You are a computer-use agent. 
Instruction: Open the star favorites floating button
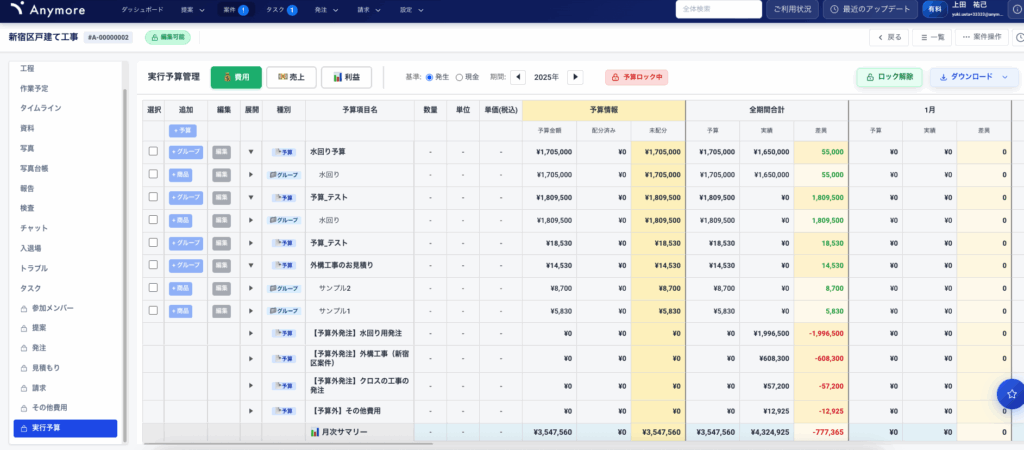point(1012,394)
